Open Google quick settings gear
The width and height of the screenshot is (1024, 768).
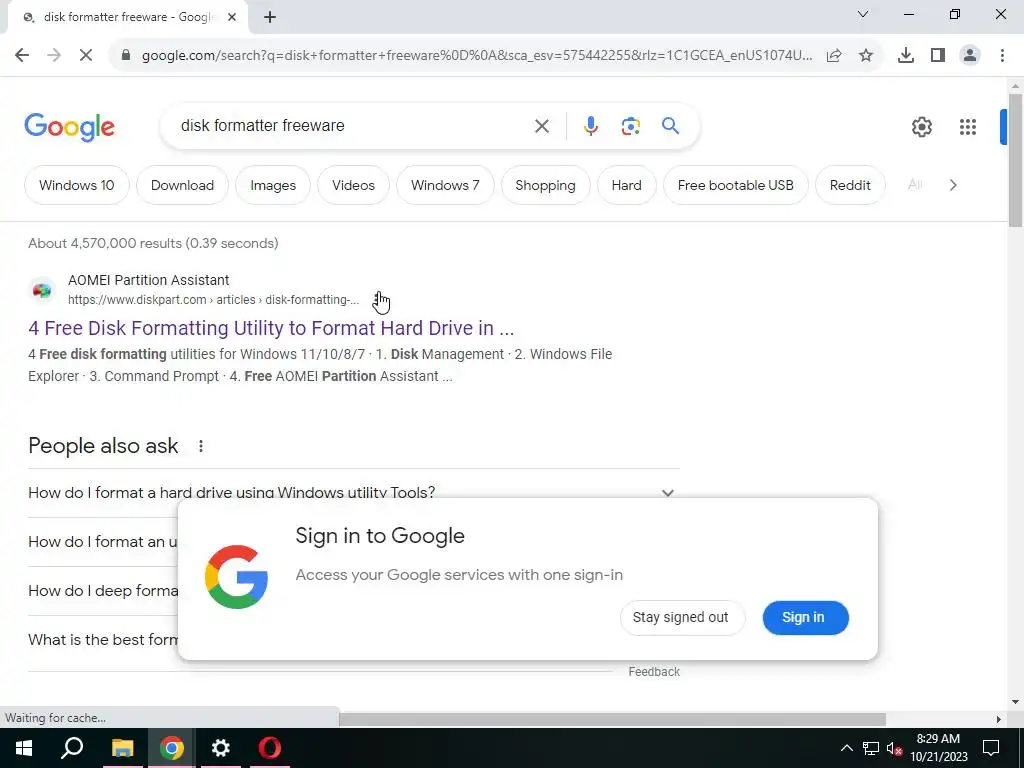[x=921, y=127]
